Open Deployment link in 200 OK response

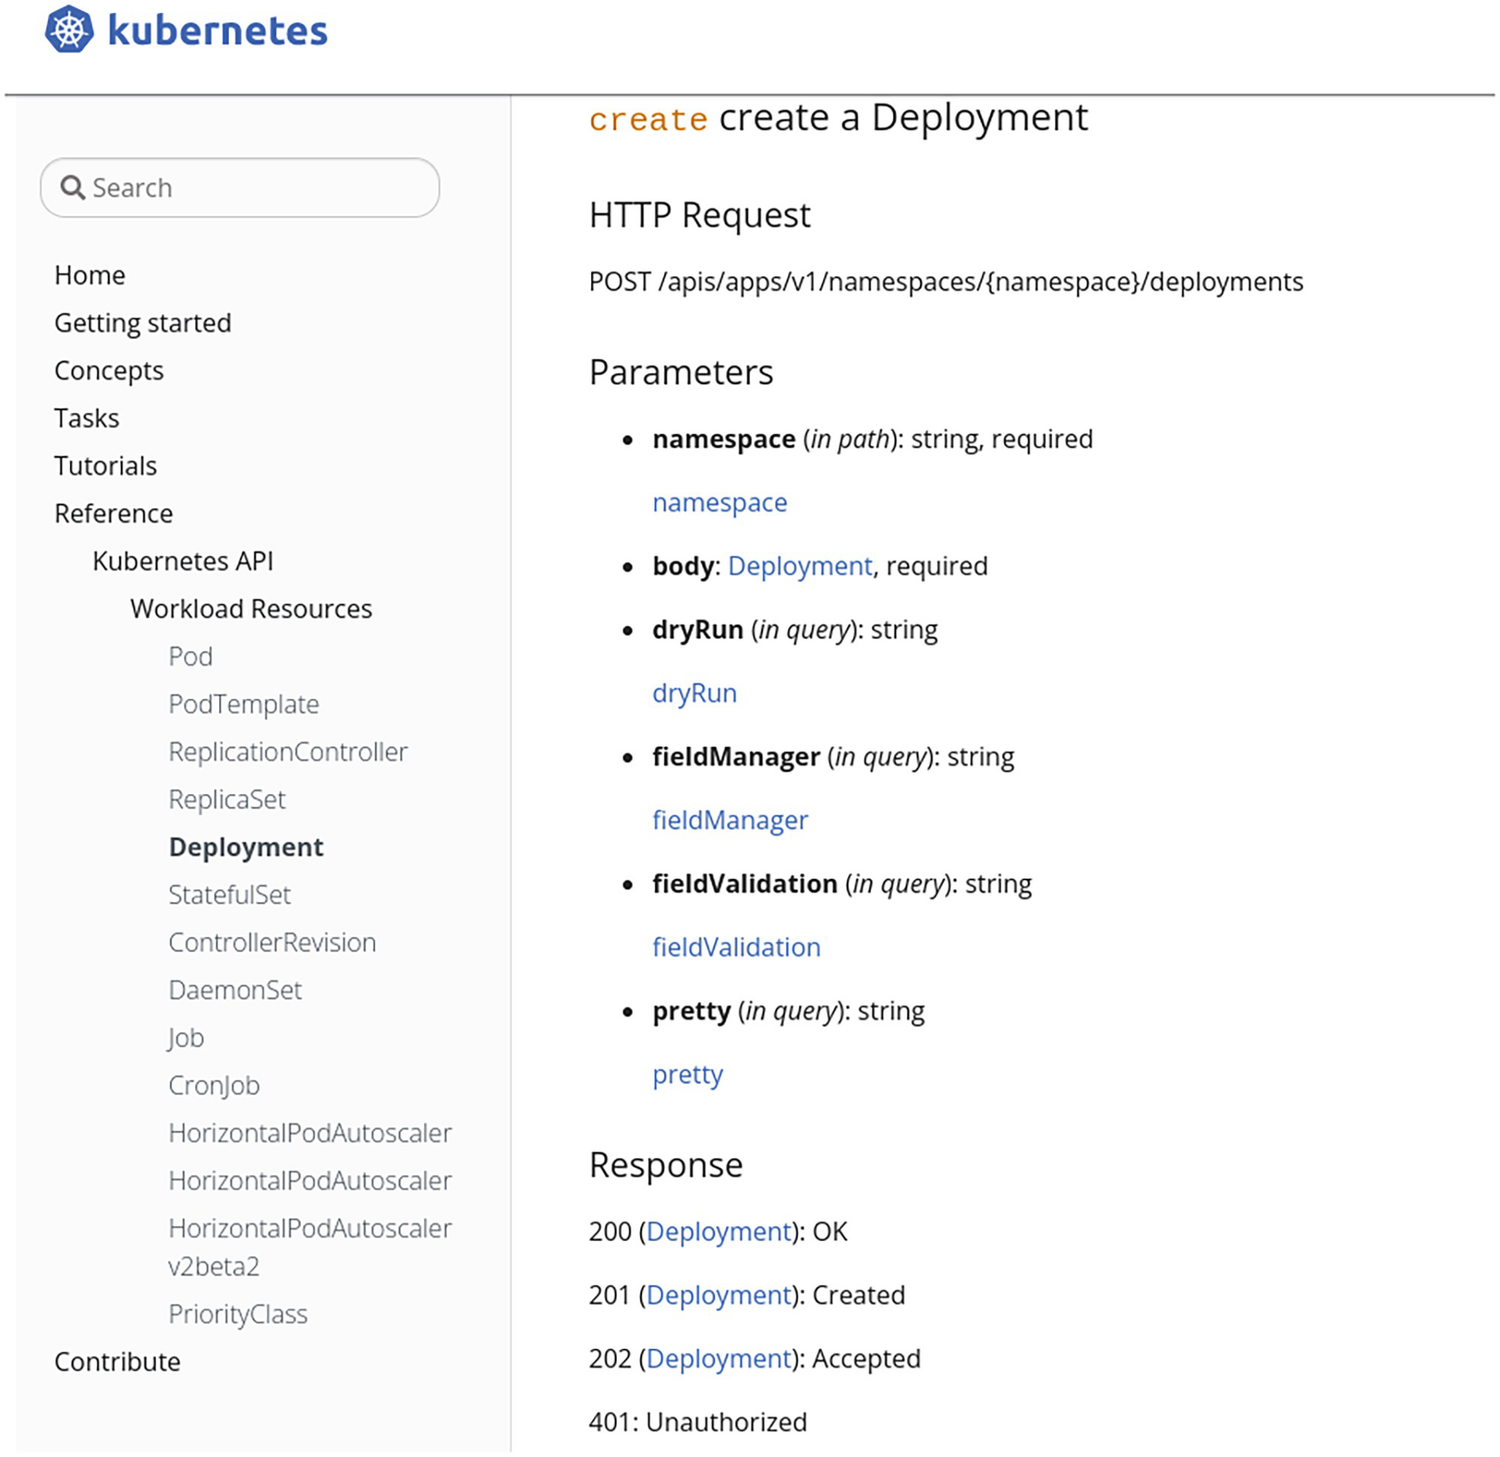pos(719,1232)
